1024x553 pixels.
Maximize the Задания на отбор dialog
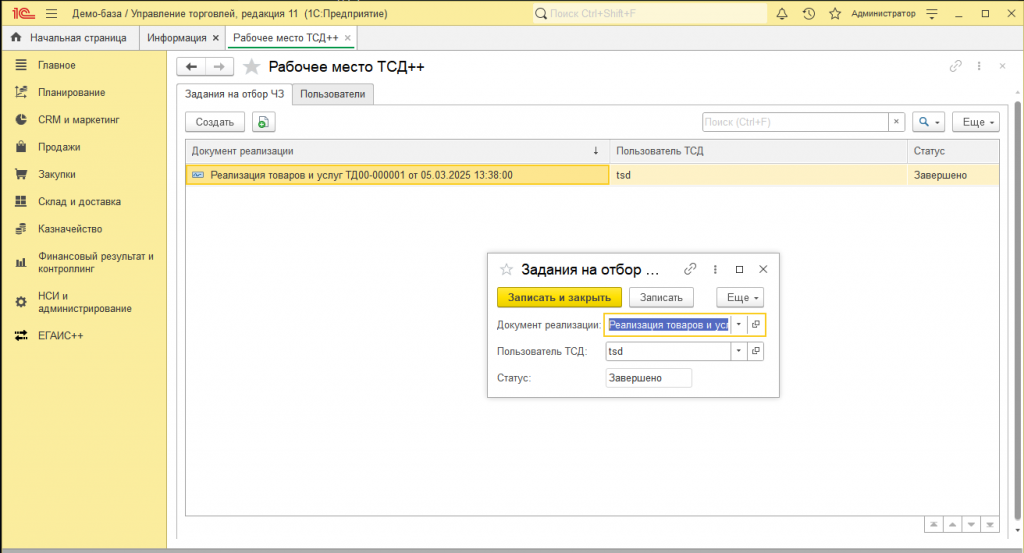739,269
